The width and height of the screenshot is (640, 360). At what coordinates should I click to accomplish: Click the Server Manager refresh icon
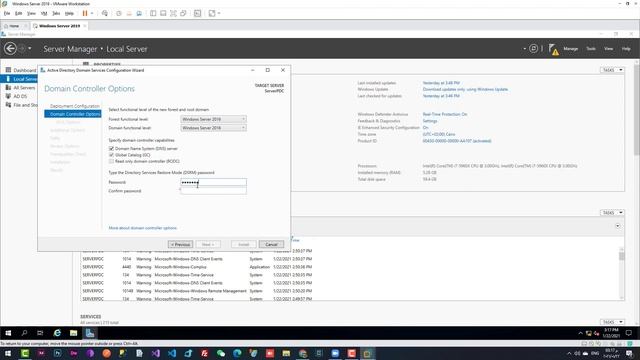click(533, 49)
